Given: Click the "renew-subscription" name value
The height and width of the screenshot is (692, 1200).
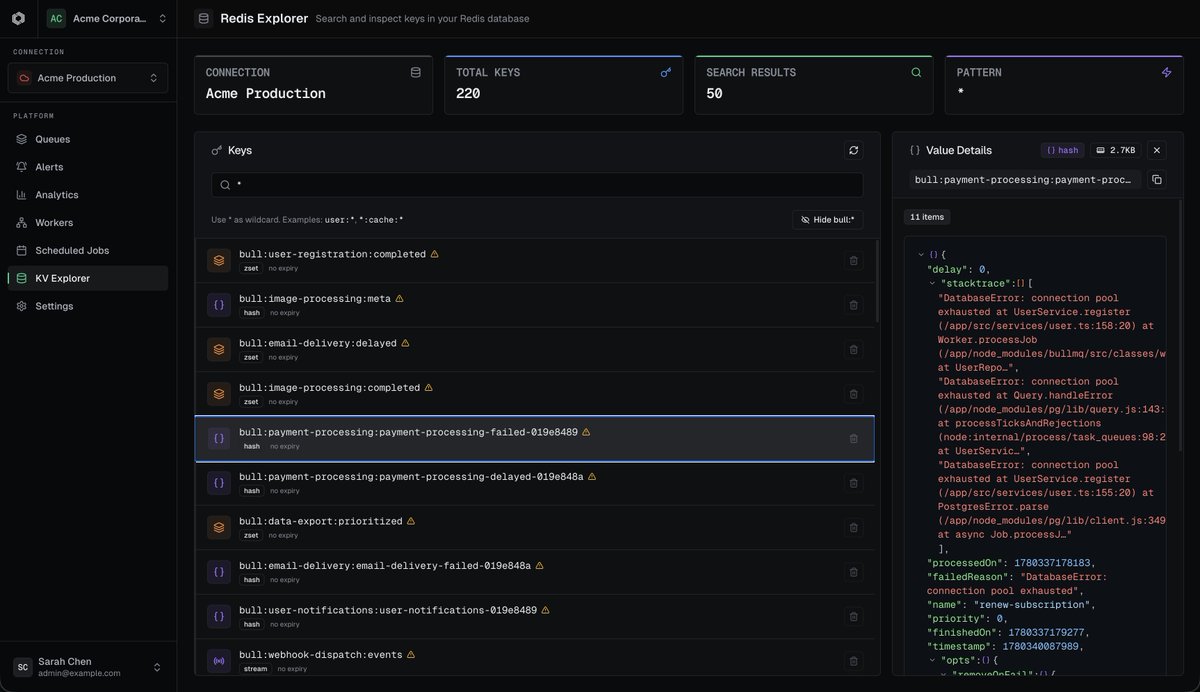Looking at the screenshot, I should (x=1031, y=605).
